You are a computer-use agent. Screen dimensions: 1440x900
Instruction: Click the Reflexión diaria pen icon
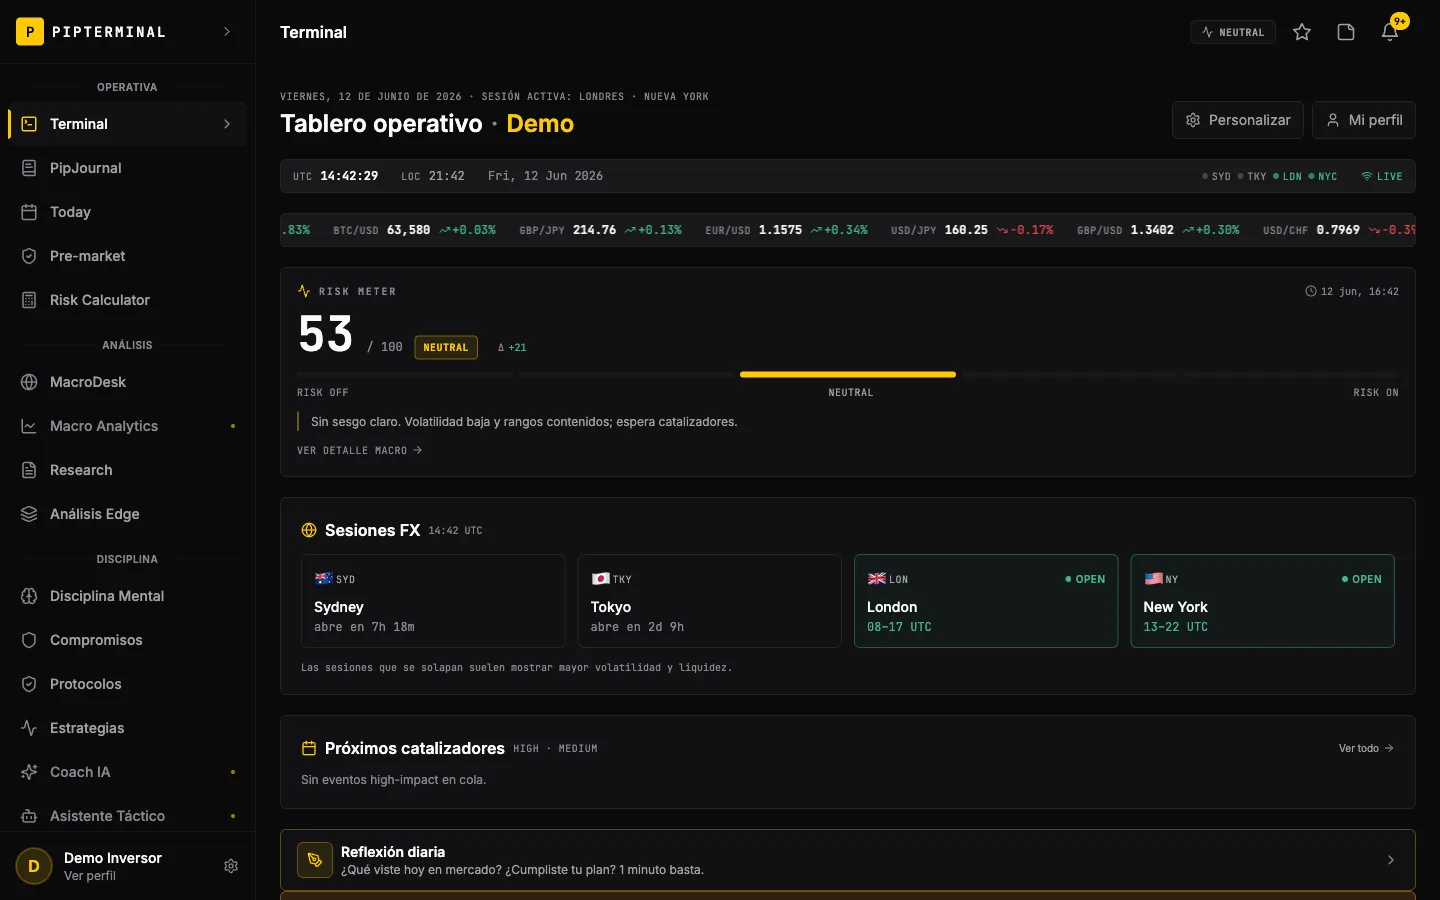[315, 860]
